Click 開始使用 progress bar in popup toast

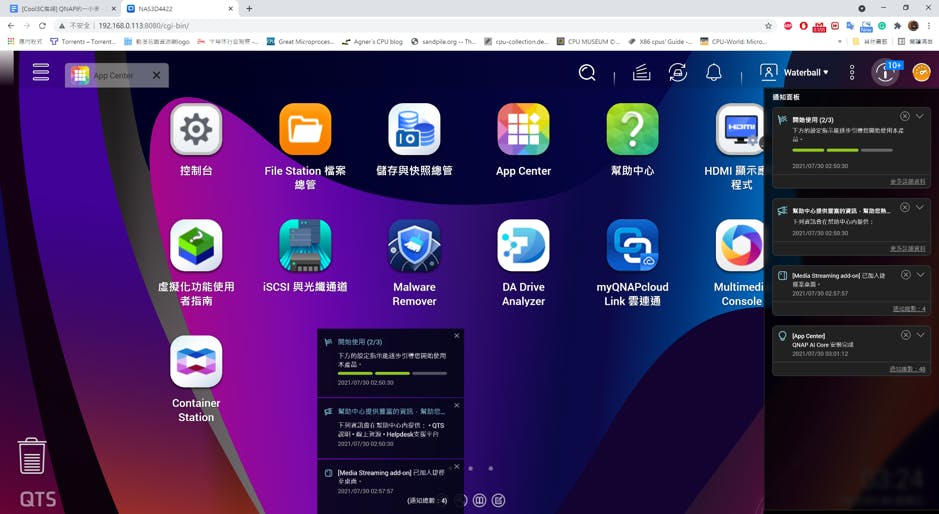(392, 373)
